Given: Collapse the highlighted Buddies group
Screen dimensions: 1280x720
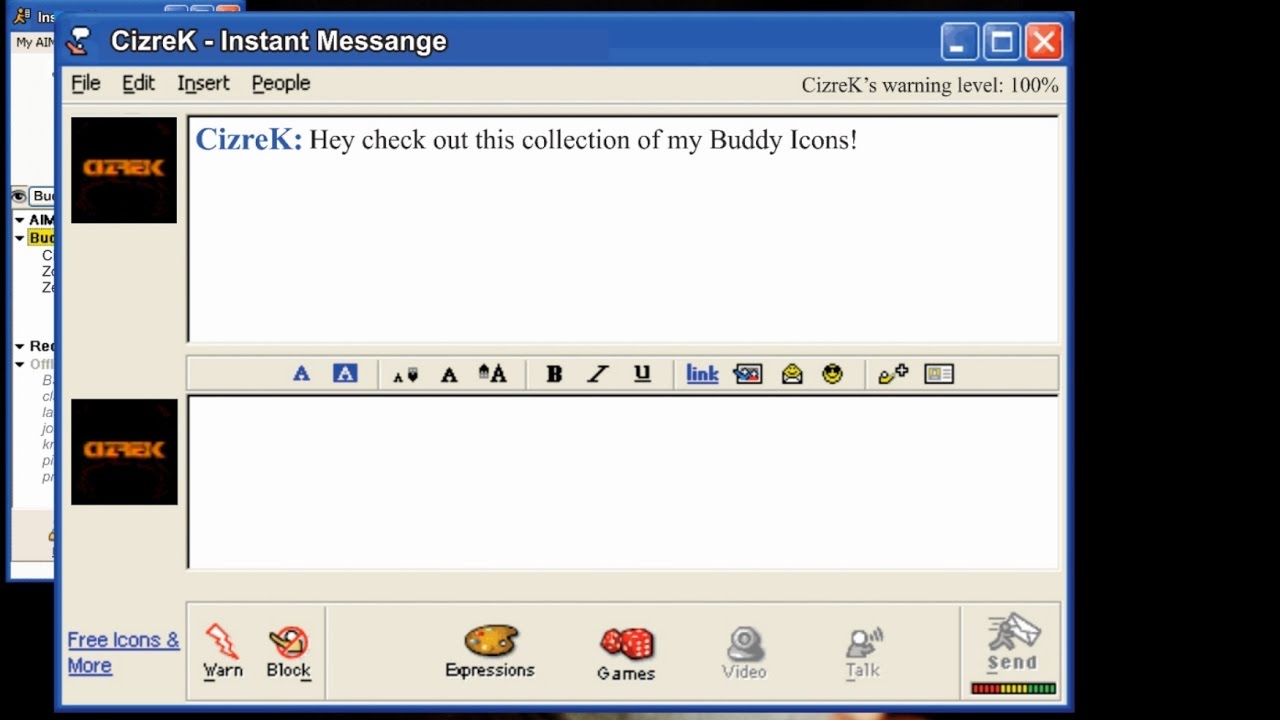Looking at the screenshot, I should click(19, 237).
